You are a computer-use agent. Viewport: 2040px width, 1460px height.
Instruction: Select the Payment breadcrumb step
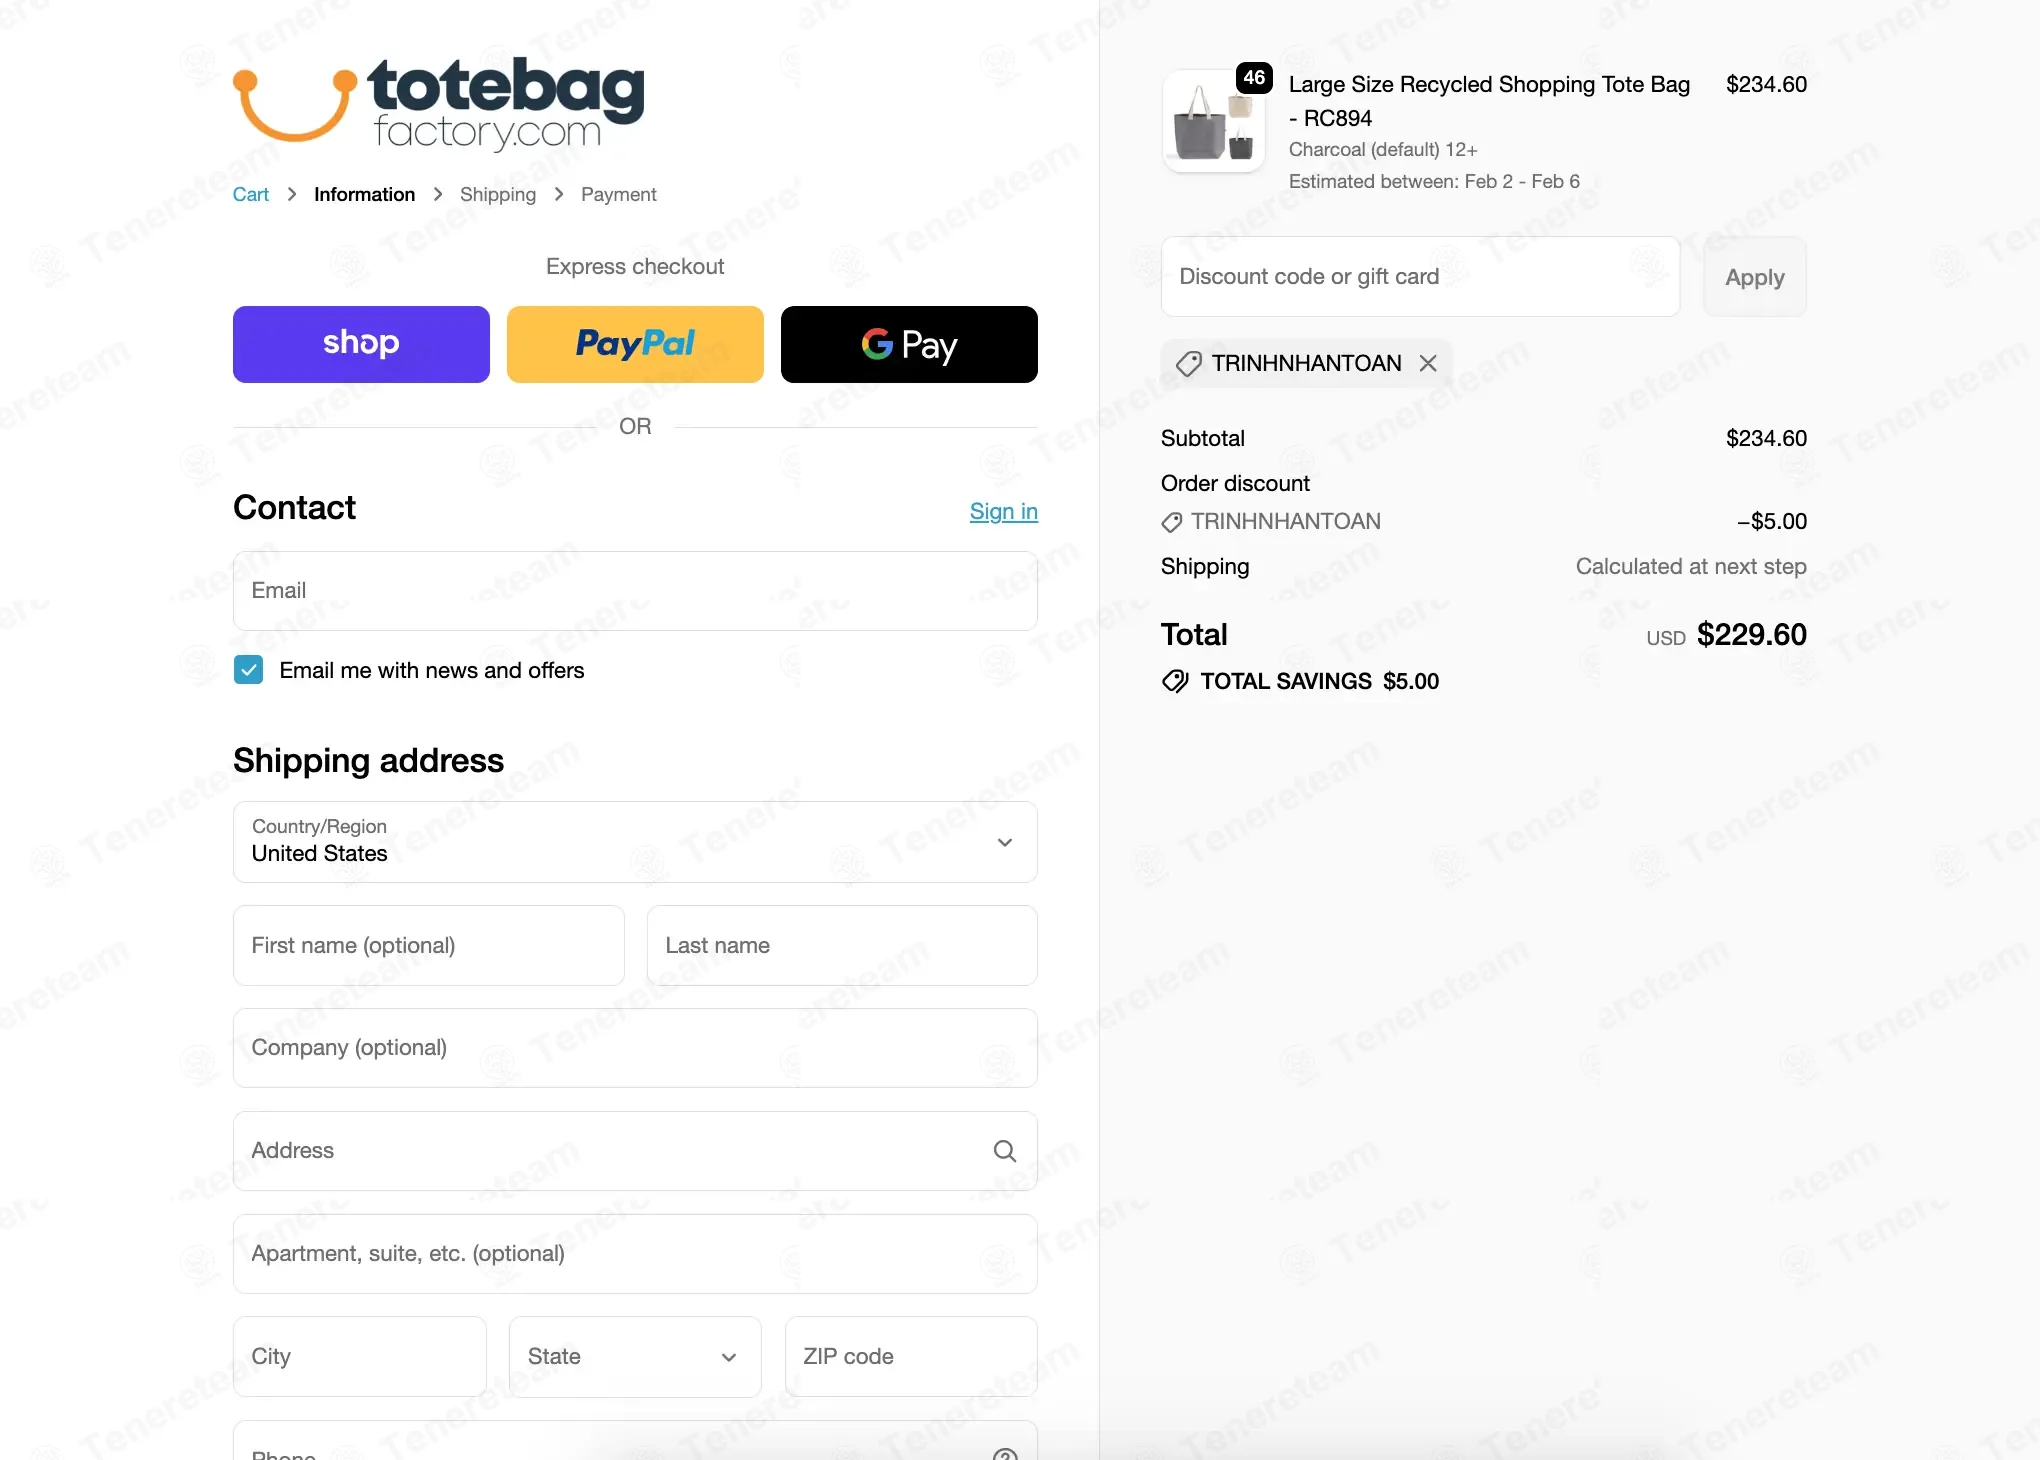(x=619, y=194)
